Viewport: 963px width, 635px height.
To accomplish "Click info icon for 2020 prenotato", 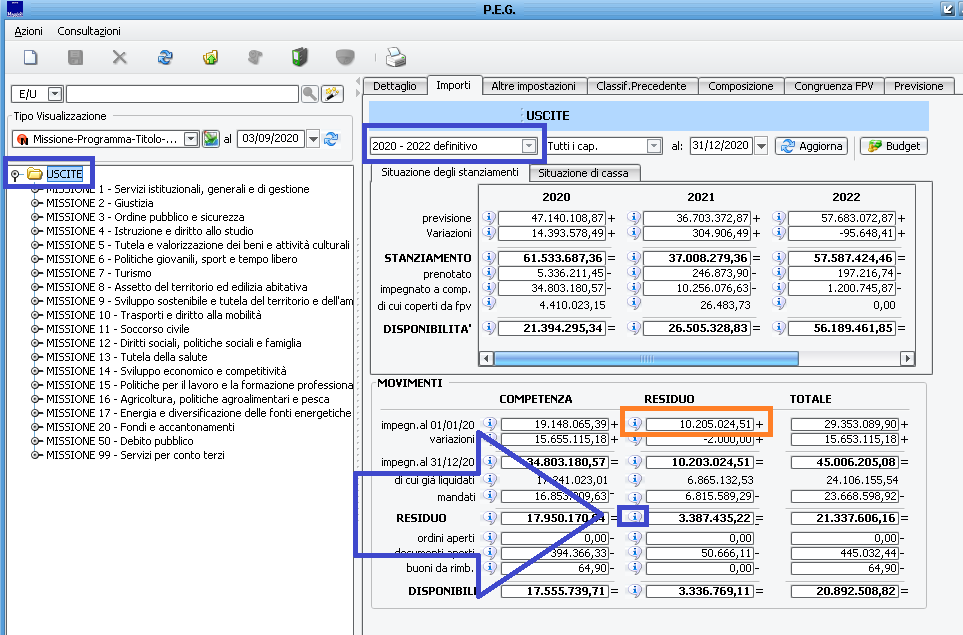I will 489,273.
